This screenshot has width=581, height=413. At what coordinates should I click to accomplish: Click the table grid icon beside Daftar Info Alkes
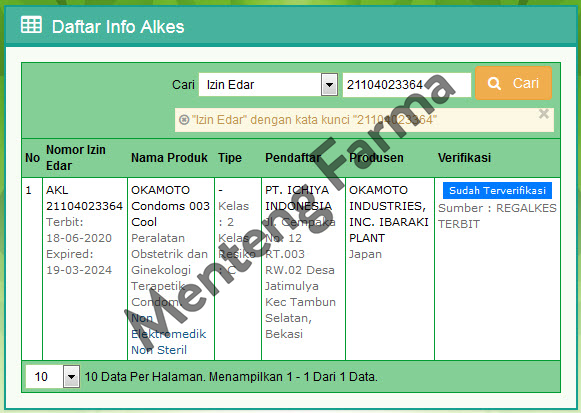pos(31,25)
